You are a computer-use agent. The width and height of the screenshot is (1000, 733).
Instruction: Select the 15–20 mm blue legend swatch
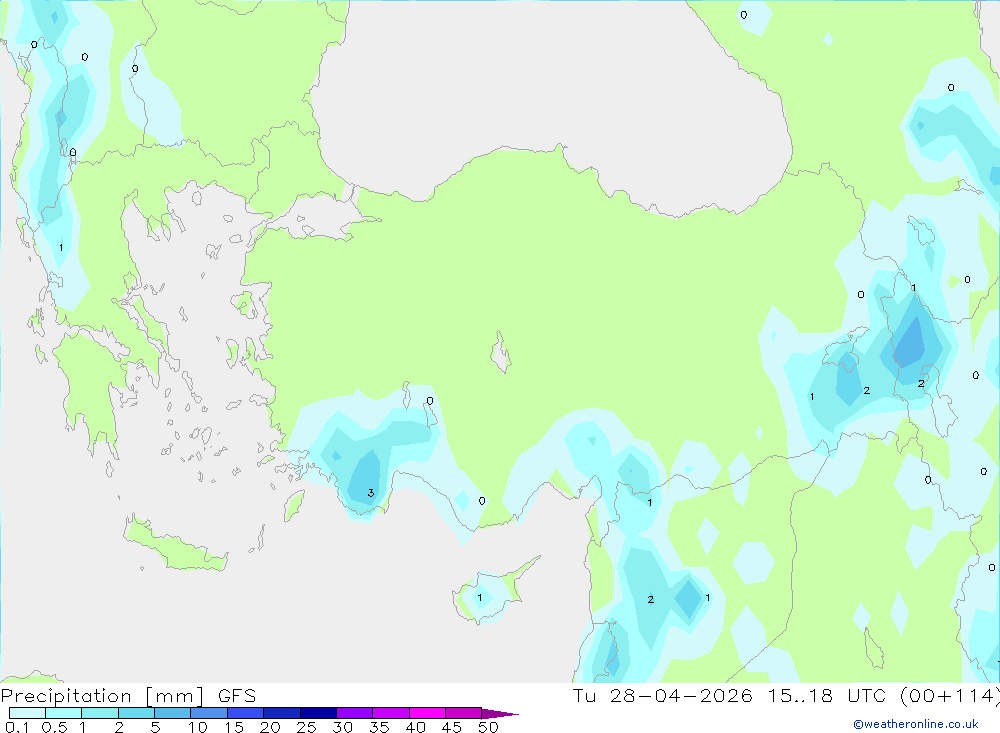(246, 713)
